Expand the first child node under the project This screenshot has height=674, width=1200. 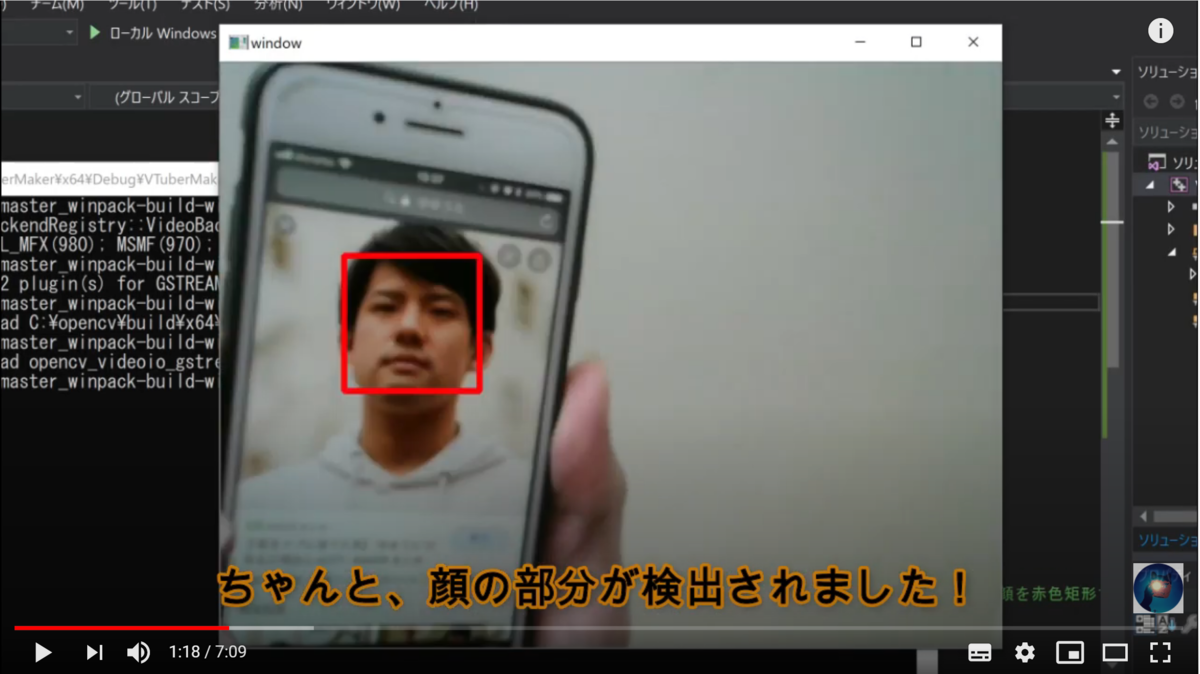point(1171,207)
